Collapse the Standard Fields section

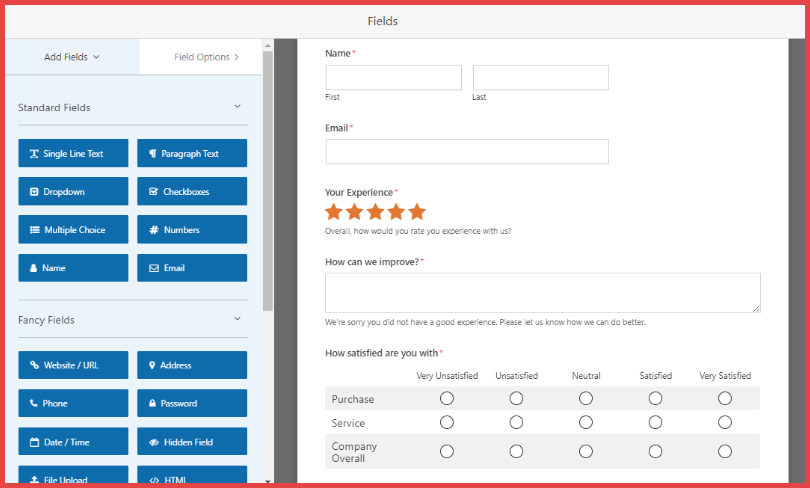pos(237,107)
